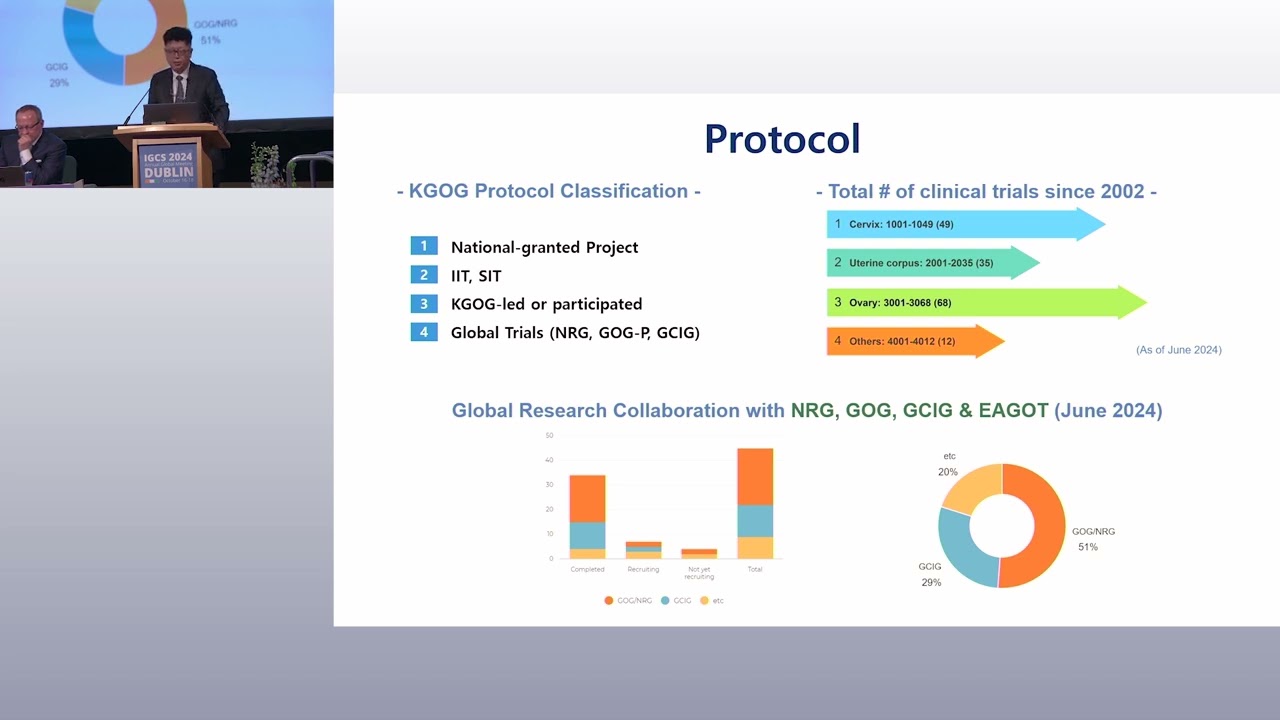Click the orange GOG/NRG donut segment
Image resolution: width=1280 pixels, height=720 pixels.
1049,525
